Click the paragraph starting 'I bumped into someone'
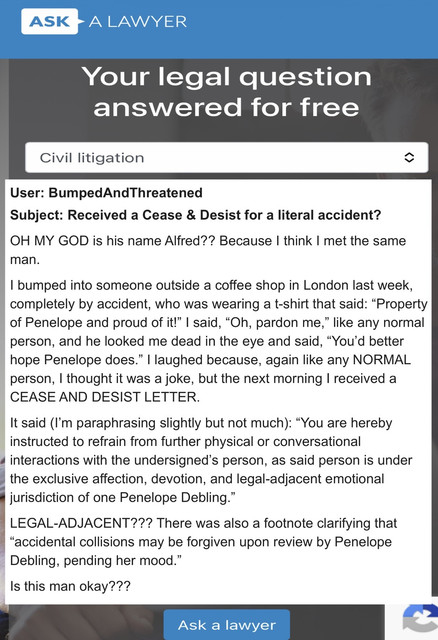Viewport: 438px width, 640px height. (218, 341)
